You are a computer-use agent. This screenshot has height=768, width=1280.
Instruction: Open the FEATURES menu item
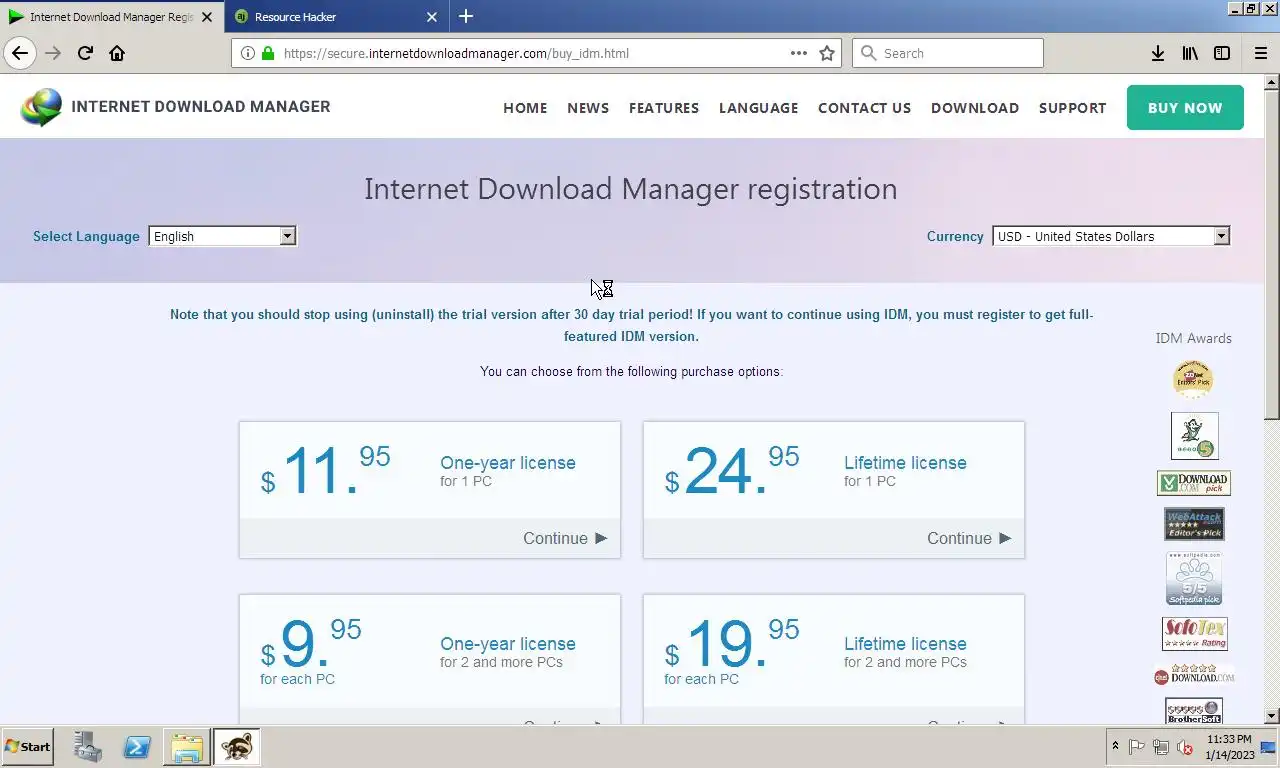coord(664,108)
